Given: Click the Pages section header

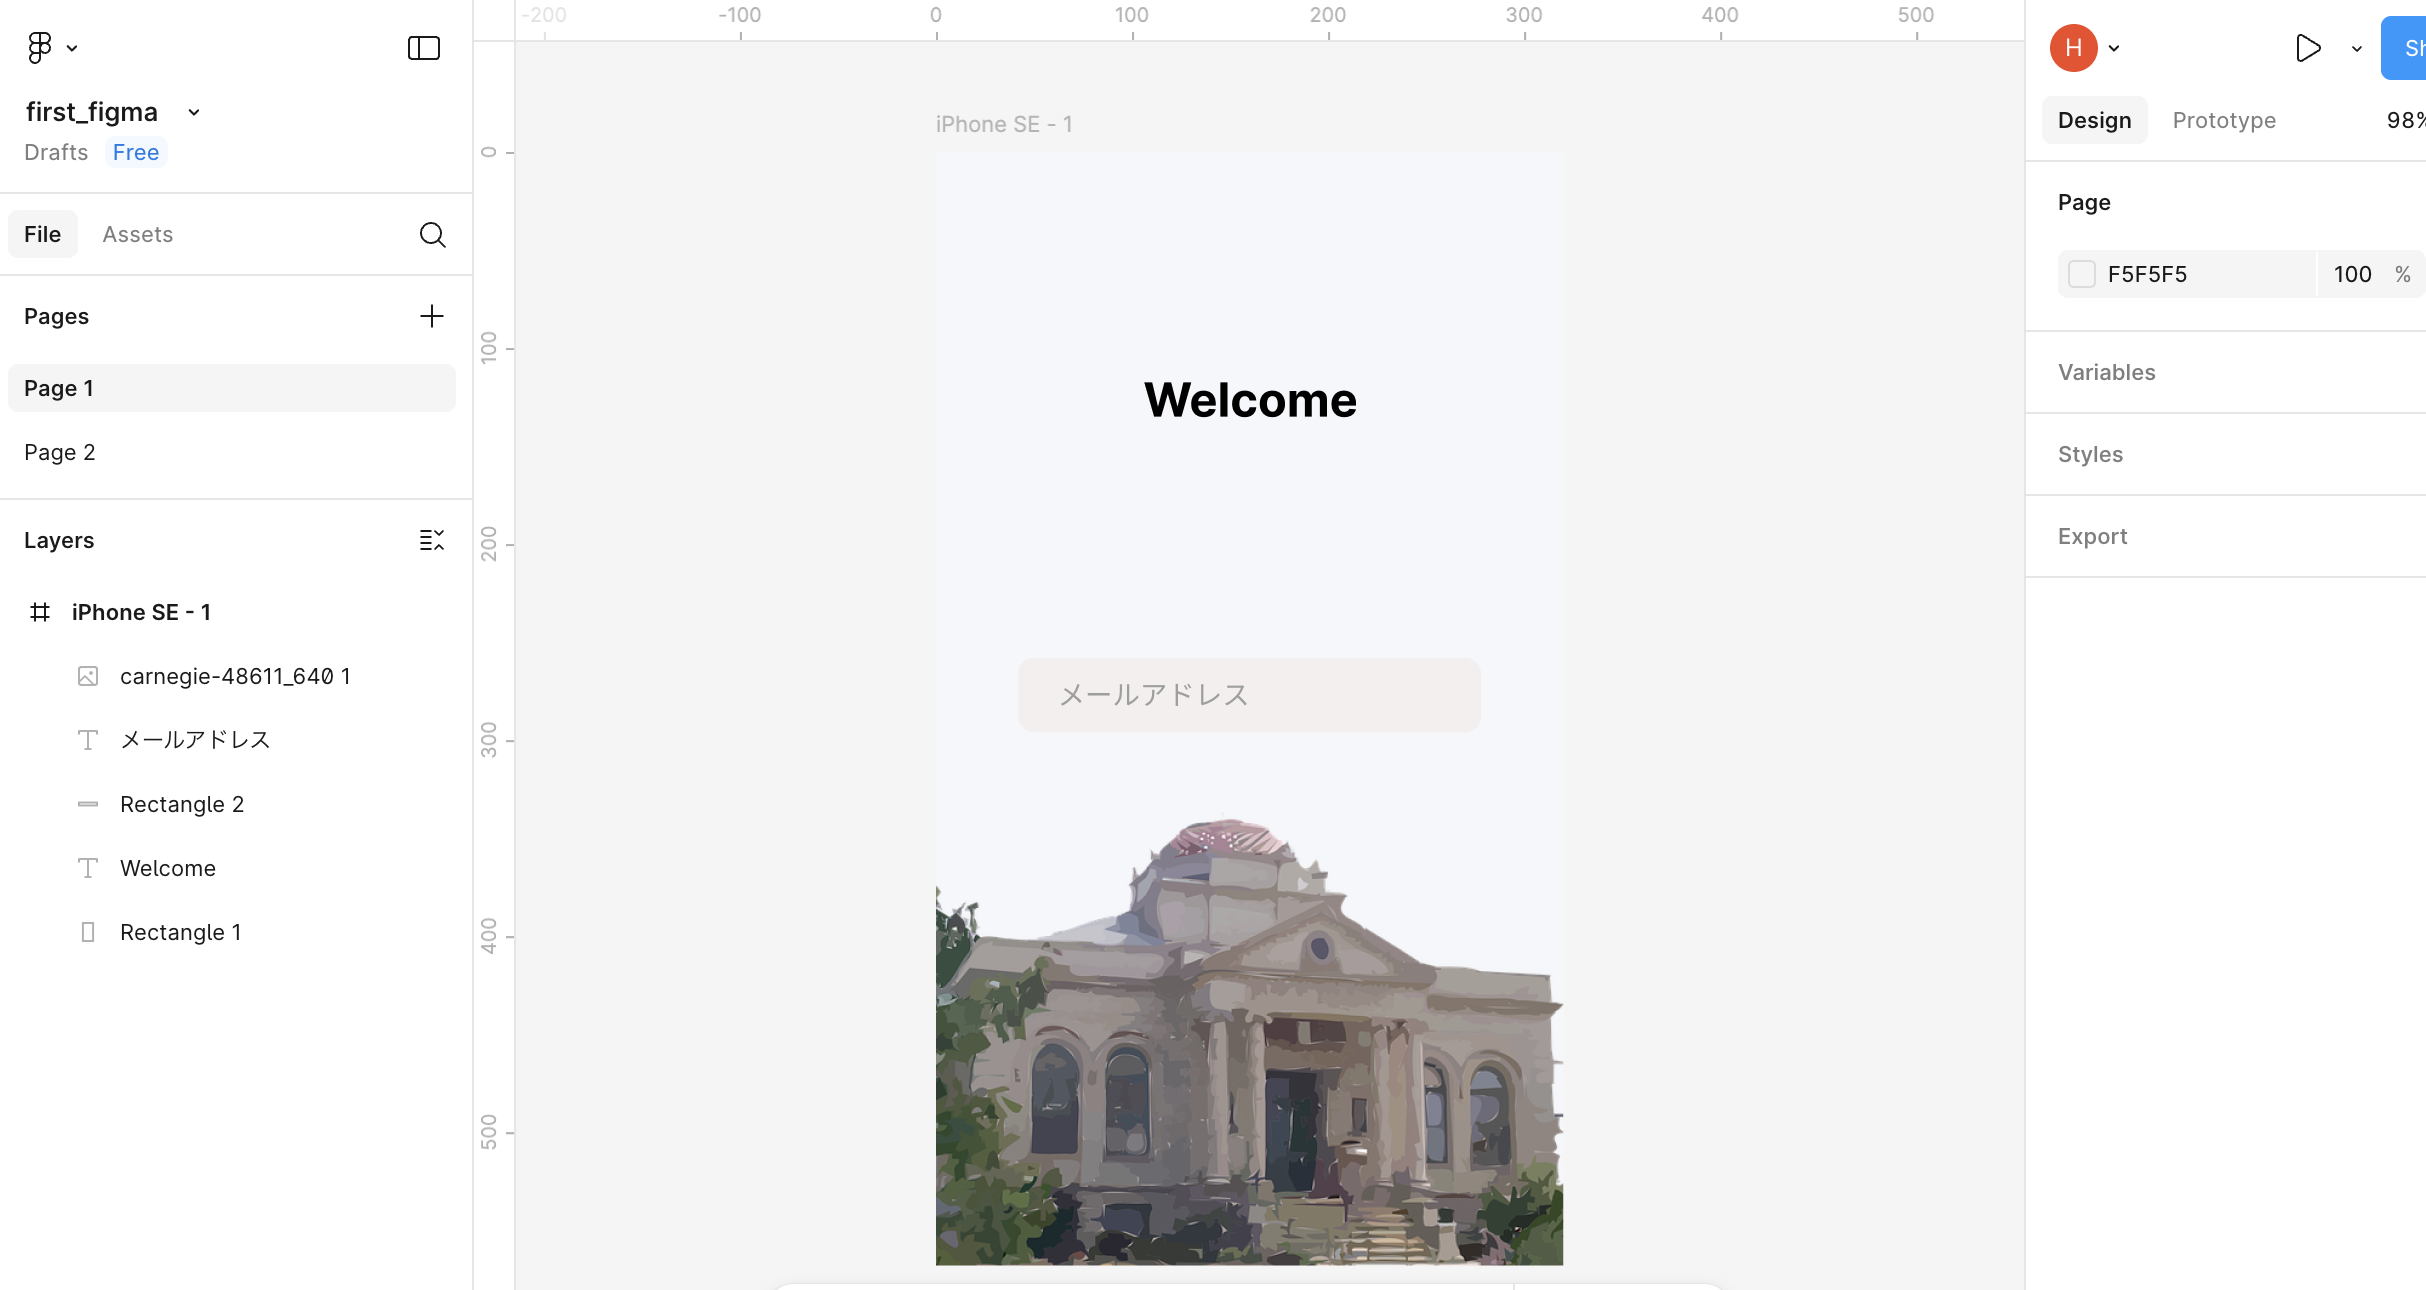Looking at the screenshot, I should click(56, 316).
